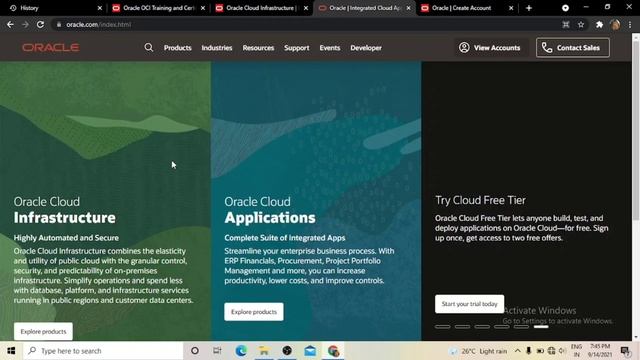Click the Oracle logo
This screenshot has height=360, width=640.
51,47
